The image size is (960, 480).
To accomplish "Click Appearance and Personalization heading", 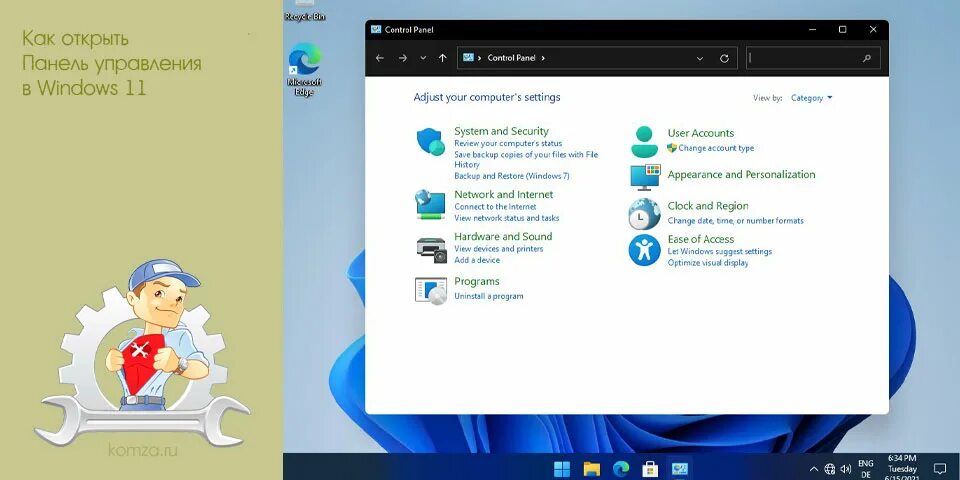I will [741, 174].
